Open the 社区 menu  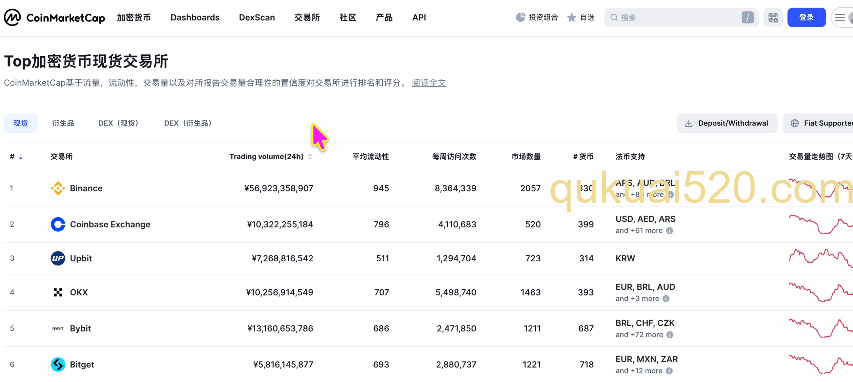coord(348,17)
